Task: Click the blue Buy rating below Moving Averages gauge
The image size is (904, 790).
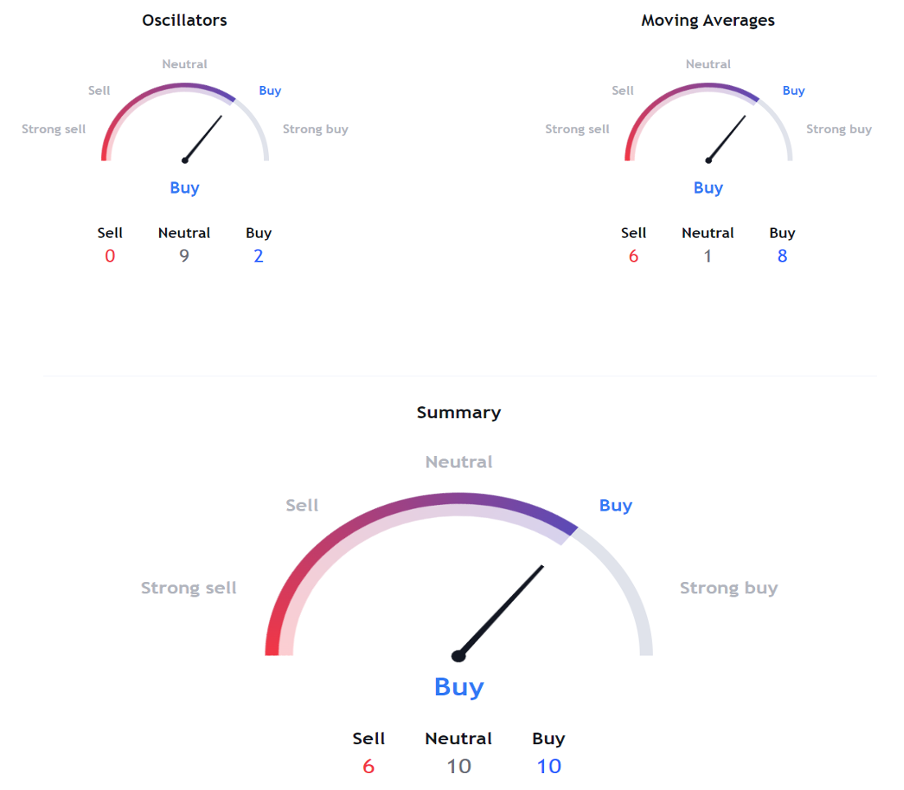Action: (708, 187)
